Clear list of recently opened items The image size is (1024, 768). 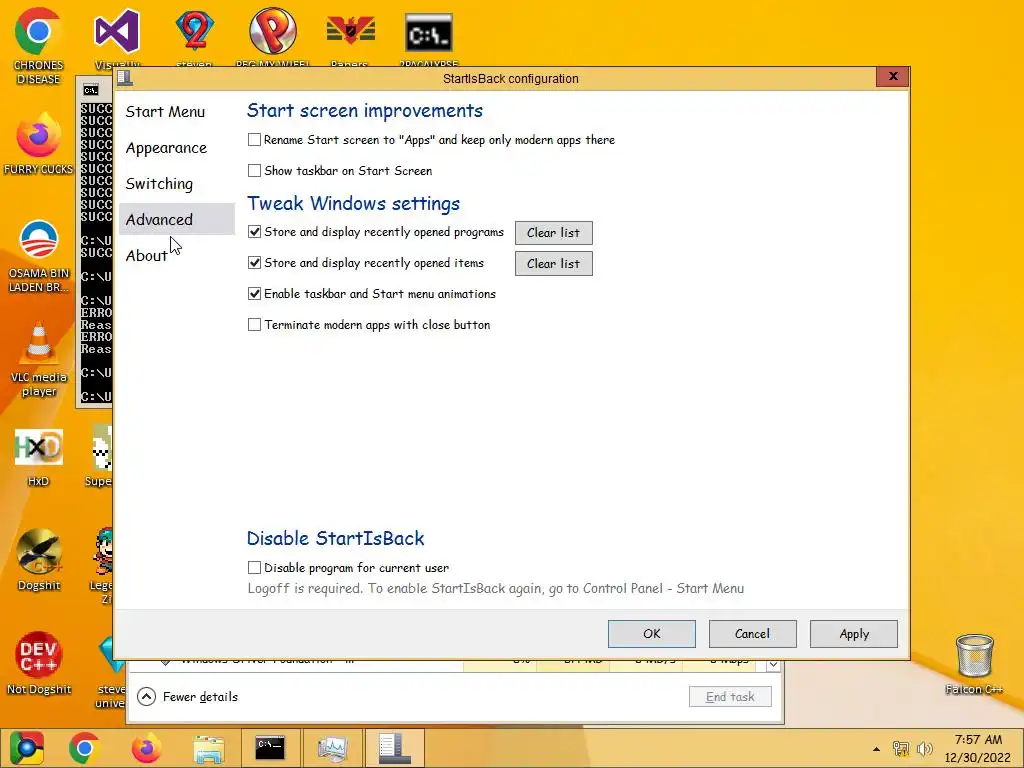click(x=553, y=264)
